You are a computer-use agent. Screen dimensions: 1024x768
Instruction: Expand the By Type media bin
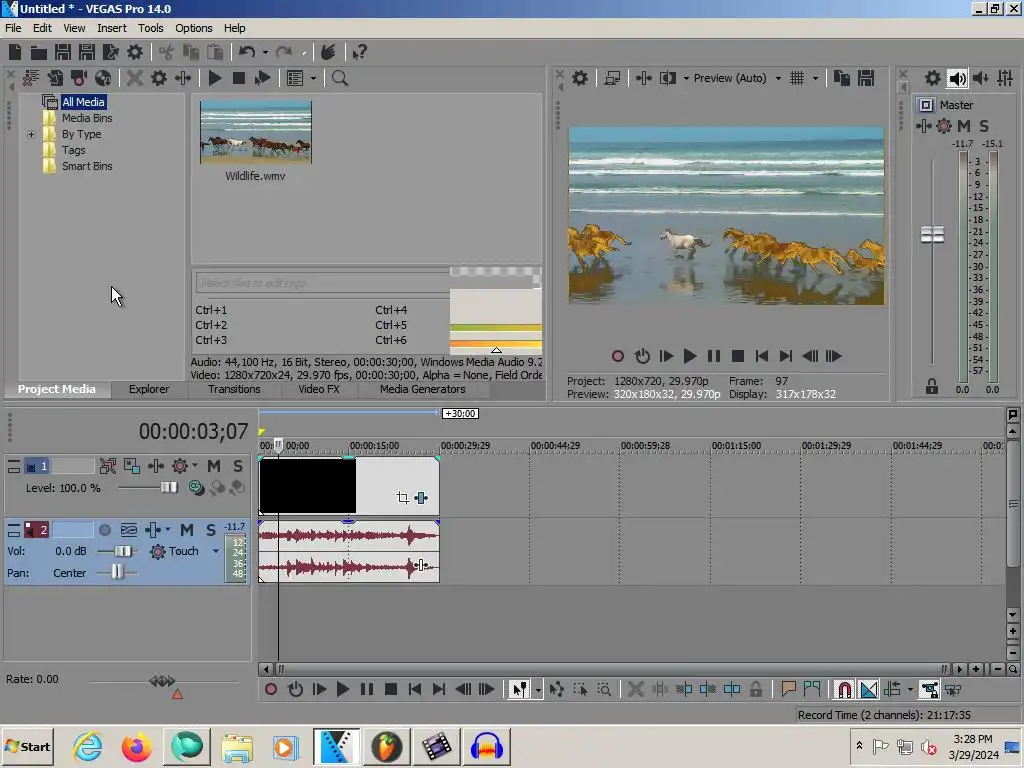(x=31, y=135)
